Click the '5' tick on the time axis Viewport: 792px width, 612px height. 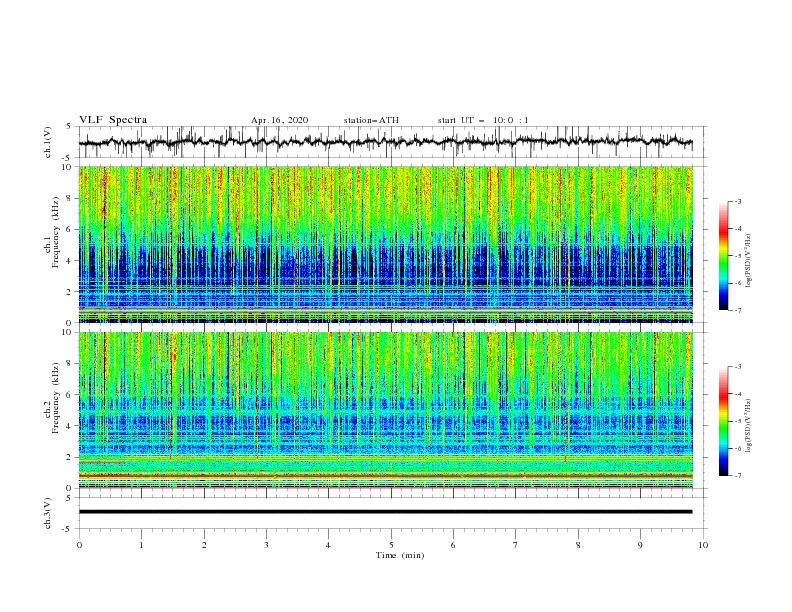click(x=391, y=545)
